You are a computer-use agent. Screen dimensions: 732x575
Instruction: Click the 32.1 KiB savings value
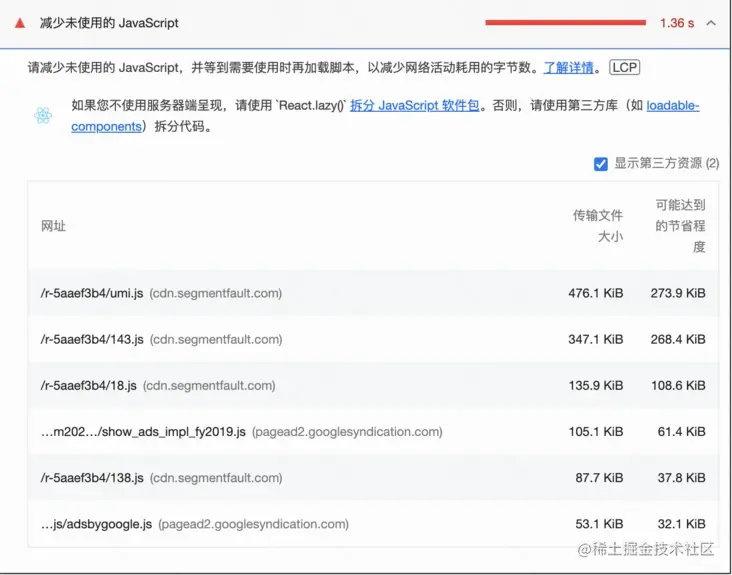[x=682, y=524]
